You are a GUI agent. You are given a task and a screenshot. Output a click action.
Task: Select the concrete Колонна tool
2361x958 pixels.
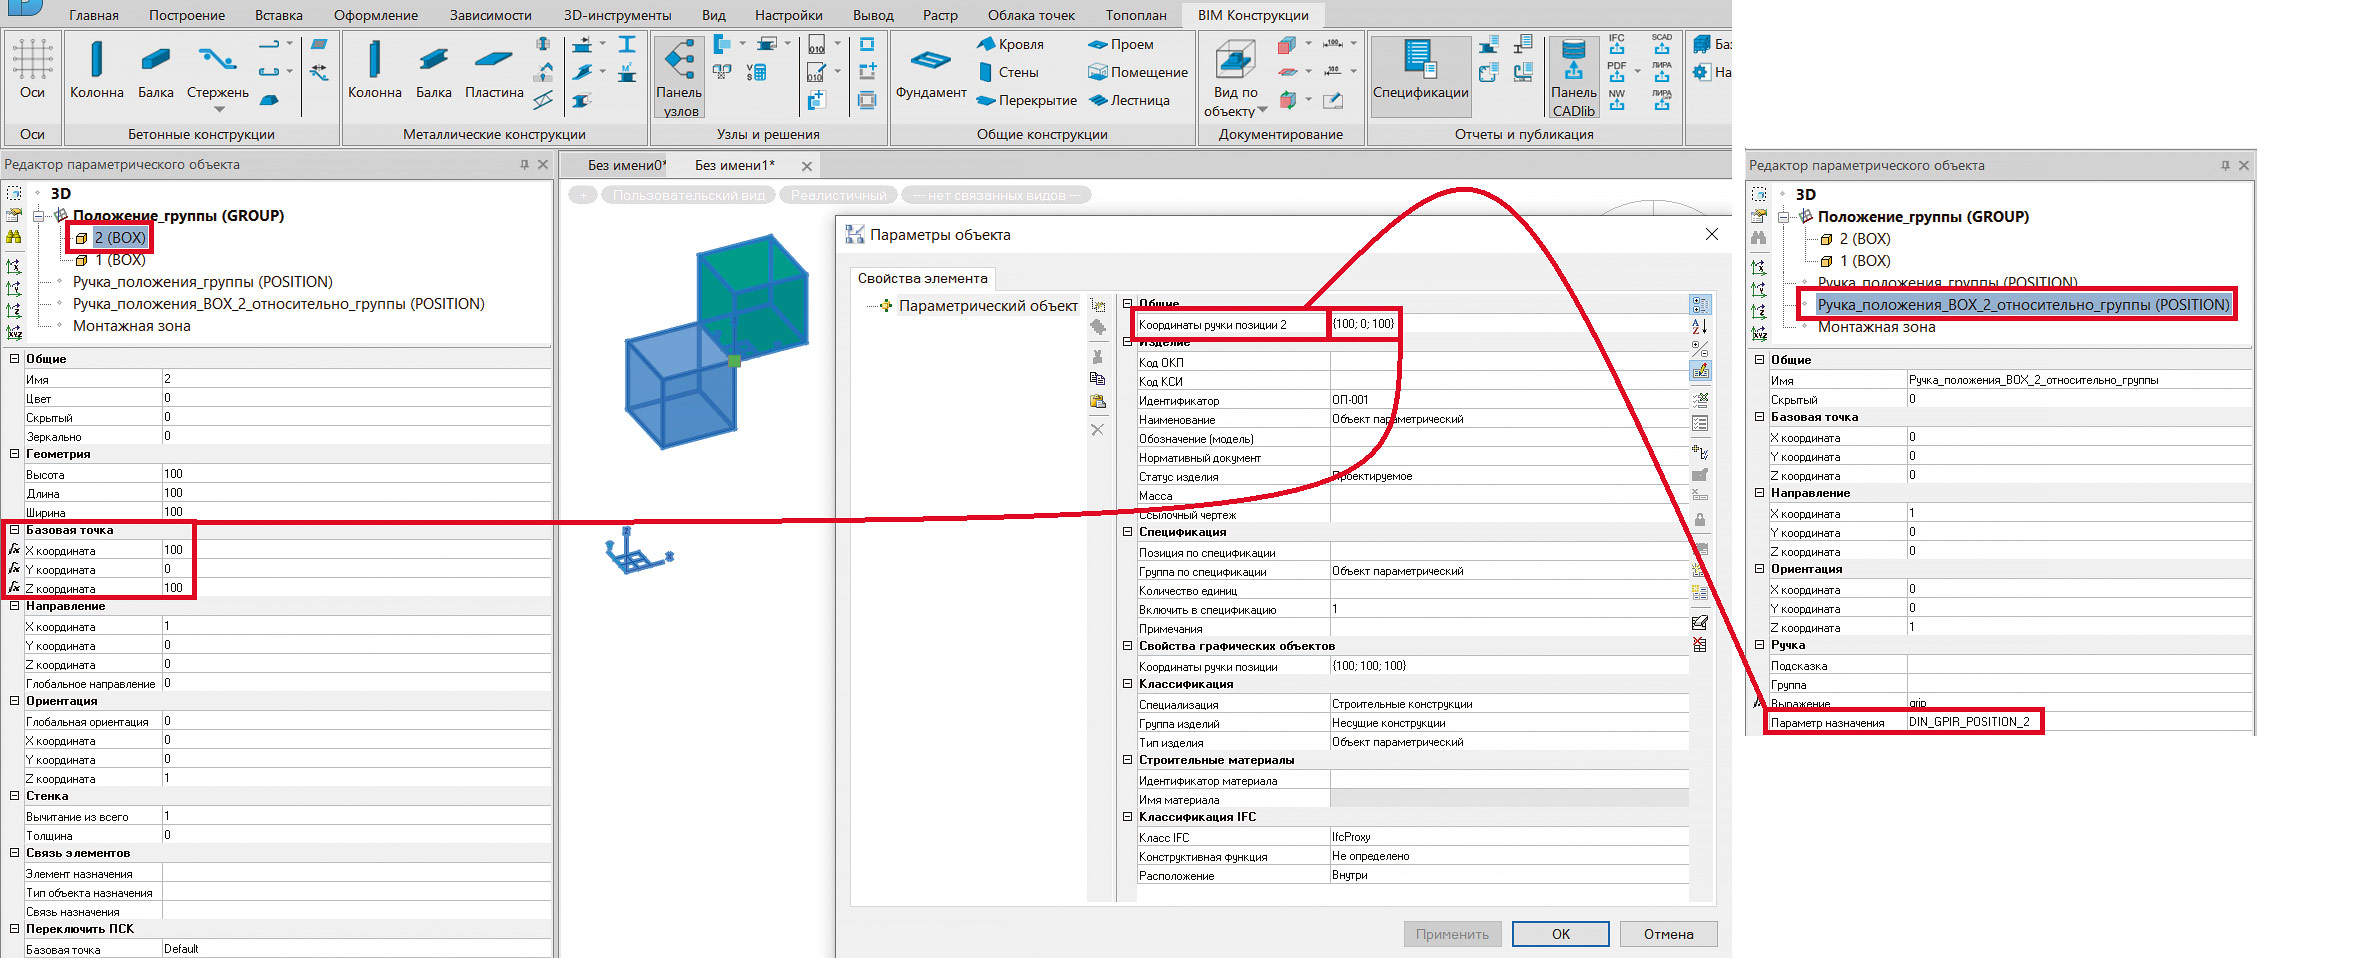click(97, 68)
